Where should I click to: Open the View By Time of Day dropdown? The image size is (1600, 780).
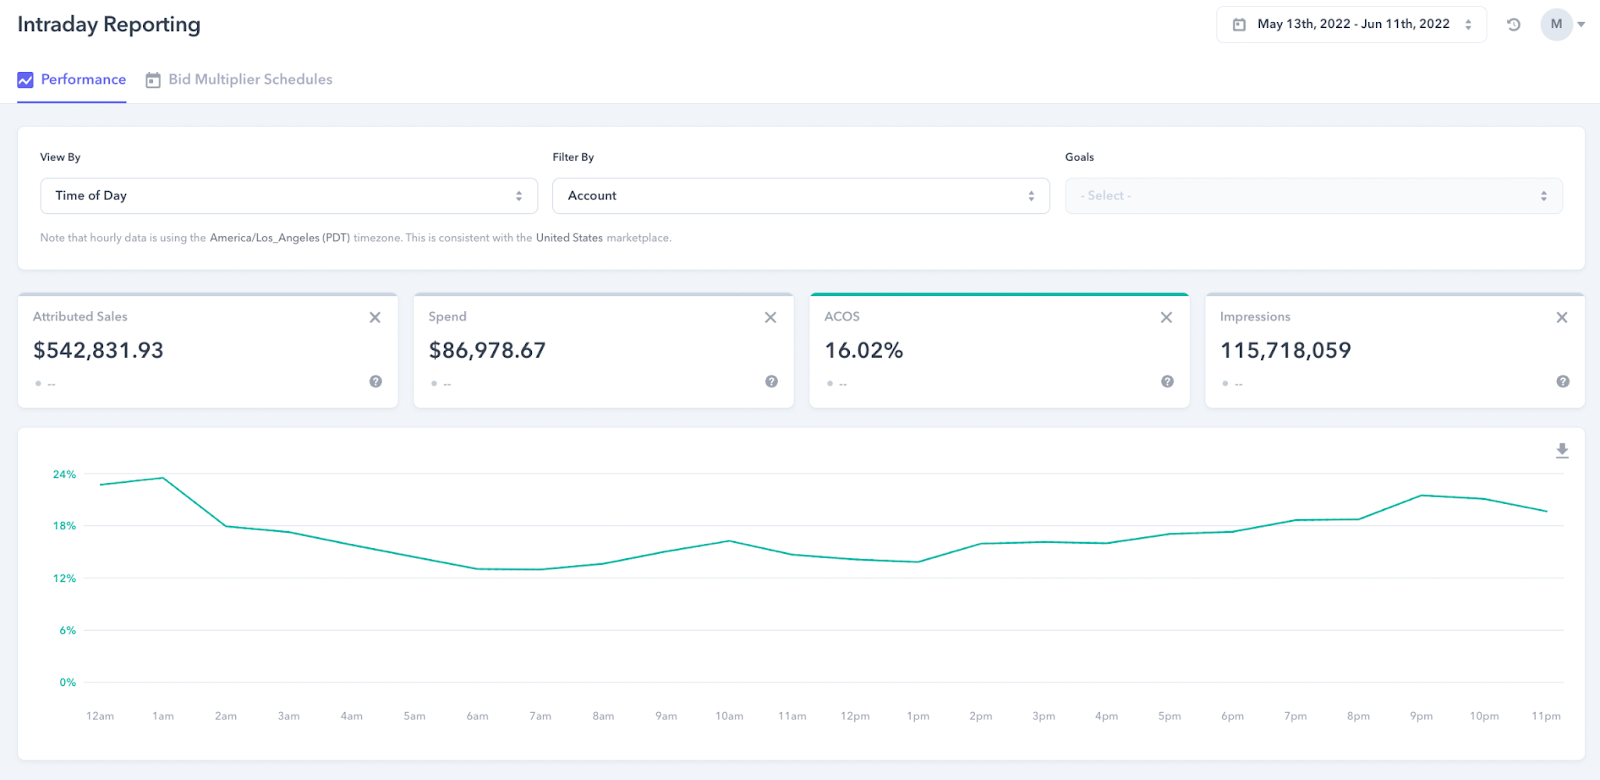pyautogui.click(x=289, y=196)
